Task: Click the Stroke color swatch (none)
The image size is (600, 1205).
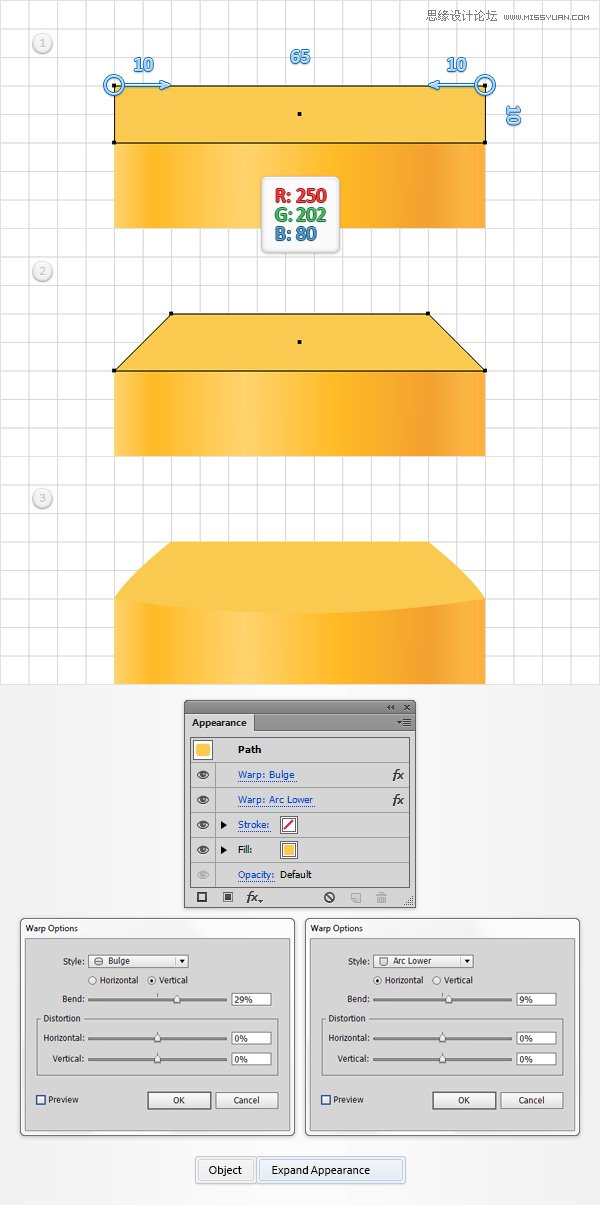Action: click(x=289, y=825)
